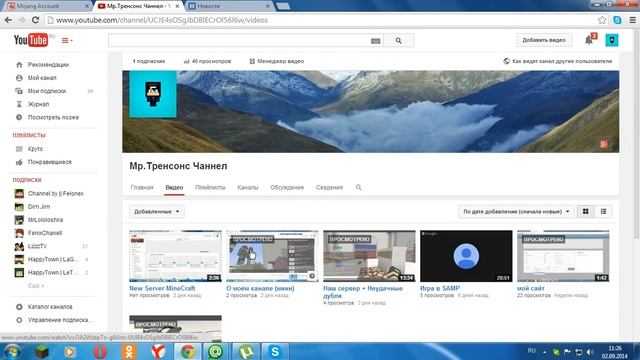Switch to grid view
Viewport: 640px width, 360px height.
click(x=585, y=211)
